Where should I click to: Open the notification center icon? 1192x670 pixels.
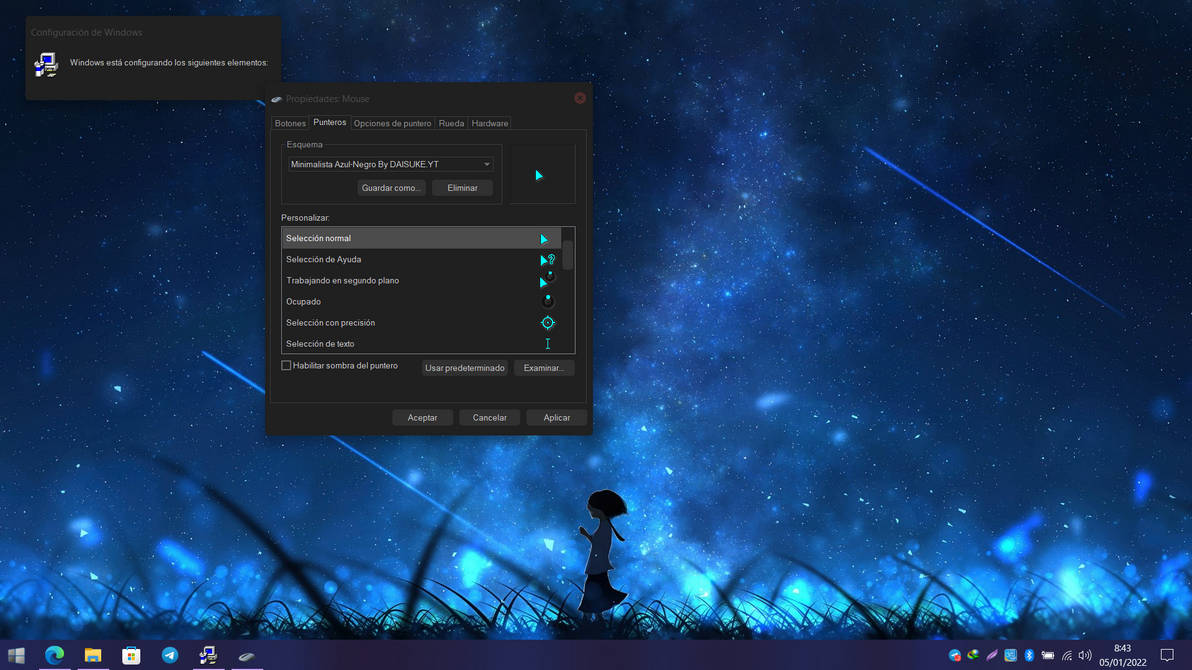coord(1167,655)
